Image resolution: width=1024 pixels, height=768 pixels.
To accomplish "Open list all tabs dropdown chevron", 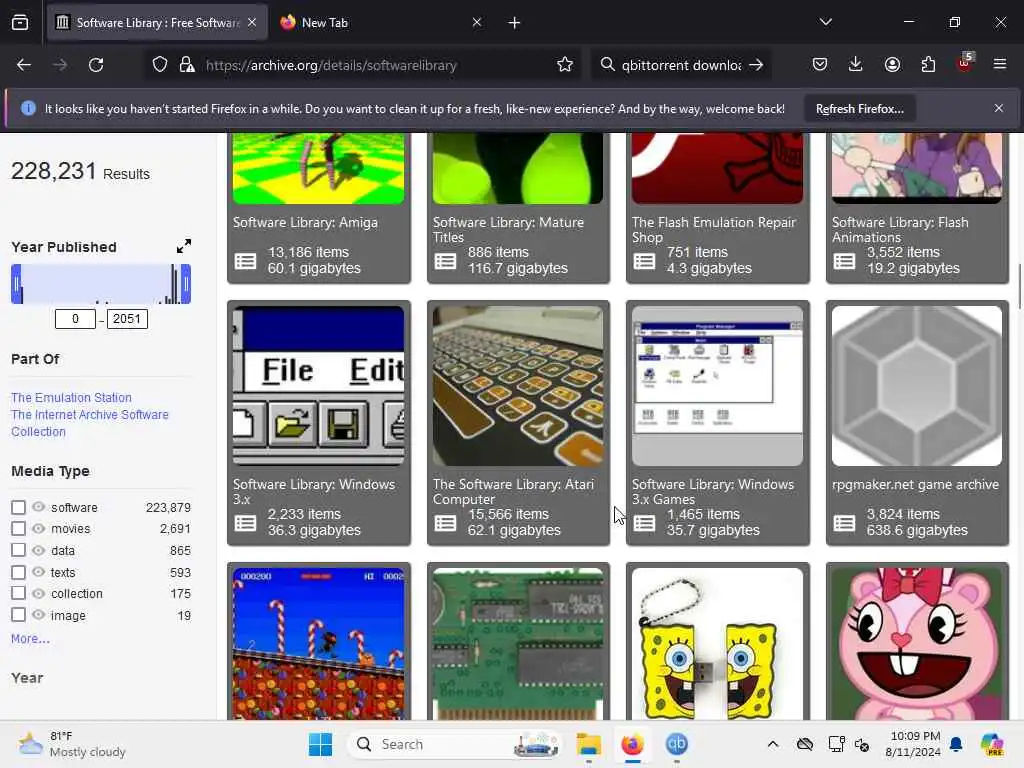I will coord(825,22).
